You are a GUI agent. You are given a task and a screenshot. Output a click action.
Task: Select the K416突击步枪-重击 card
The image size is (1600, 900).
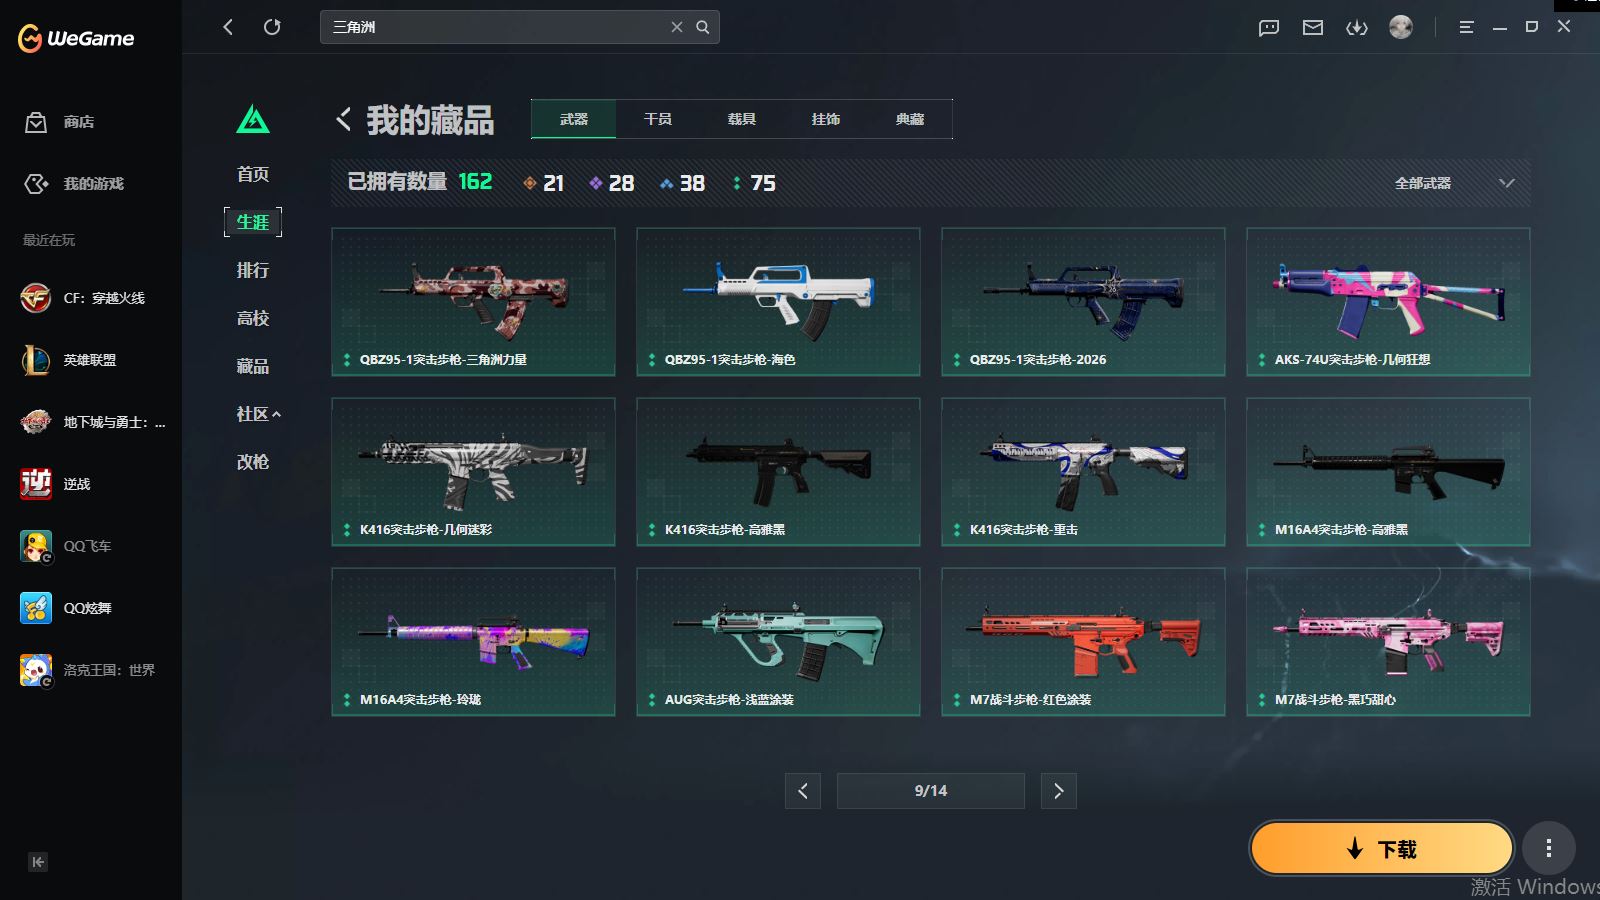point(1083,472)
